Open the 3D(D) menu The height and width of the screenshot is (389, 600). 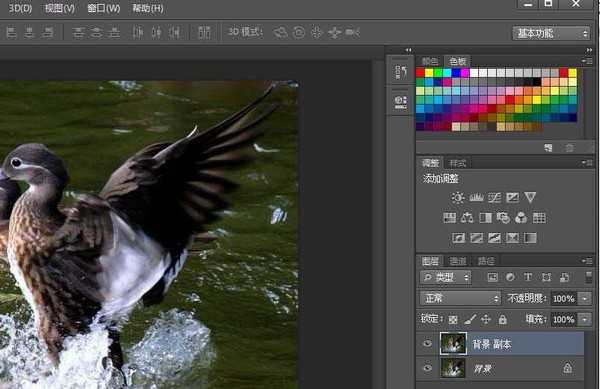tap(20, 8)
